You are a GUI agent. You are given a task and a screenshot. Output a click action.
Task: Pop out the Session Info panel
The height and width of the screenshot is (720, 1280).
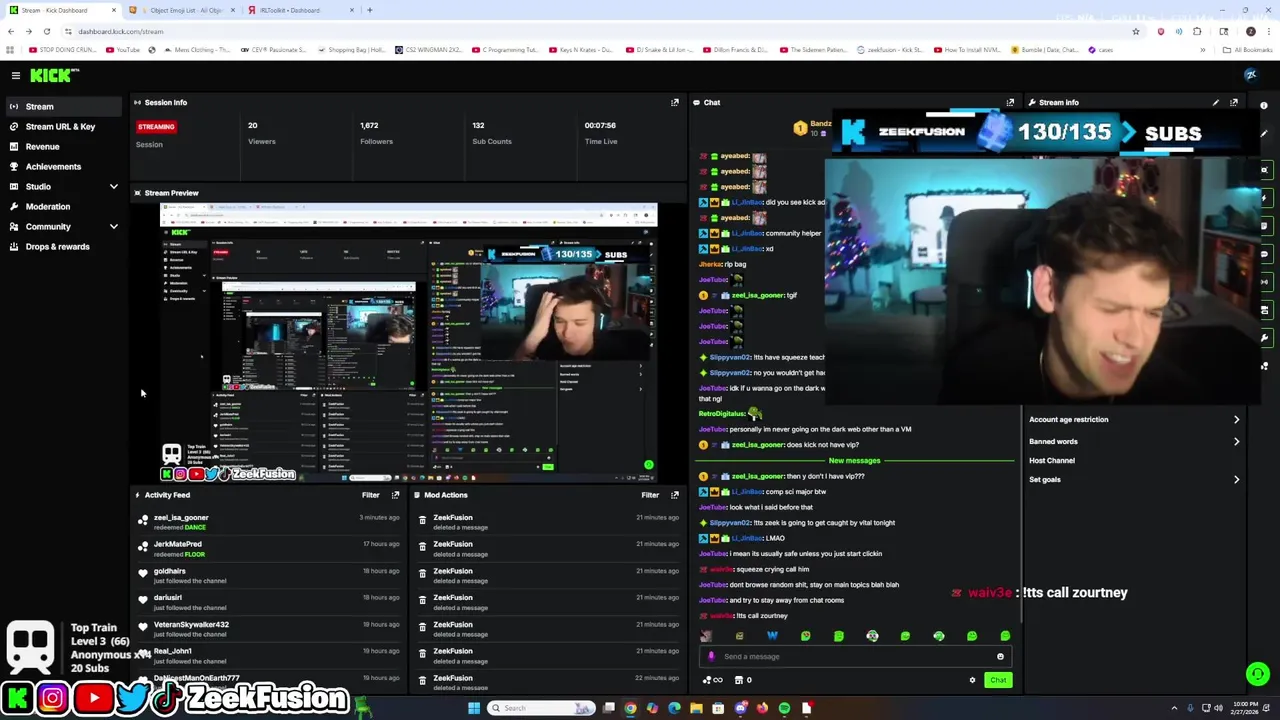[x=675, y=102]
